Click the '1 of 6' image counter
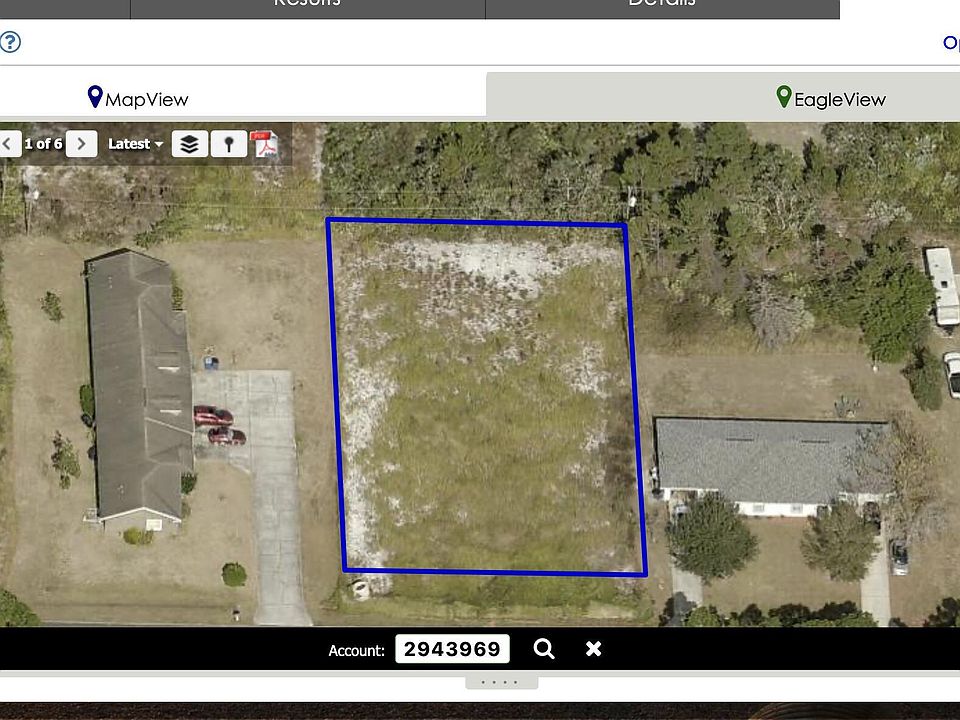 tap(43, 144)
